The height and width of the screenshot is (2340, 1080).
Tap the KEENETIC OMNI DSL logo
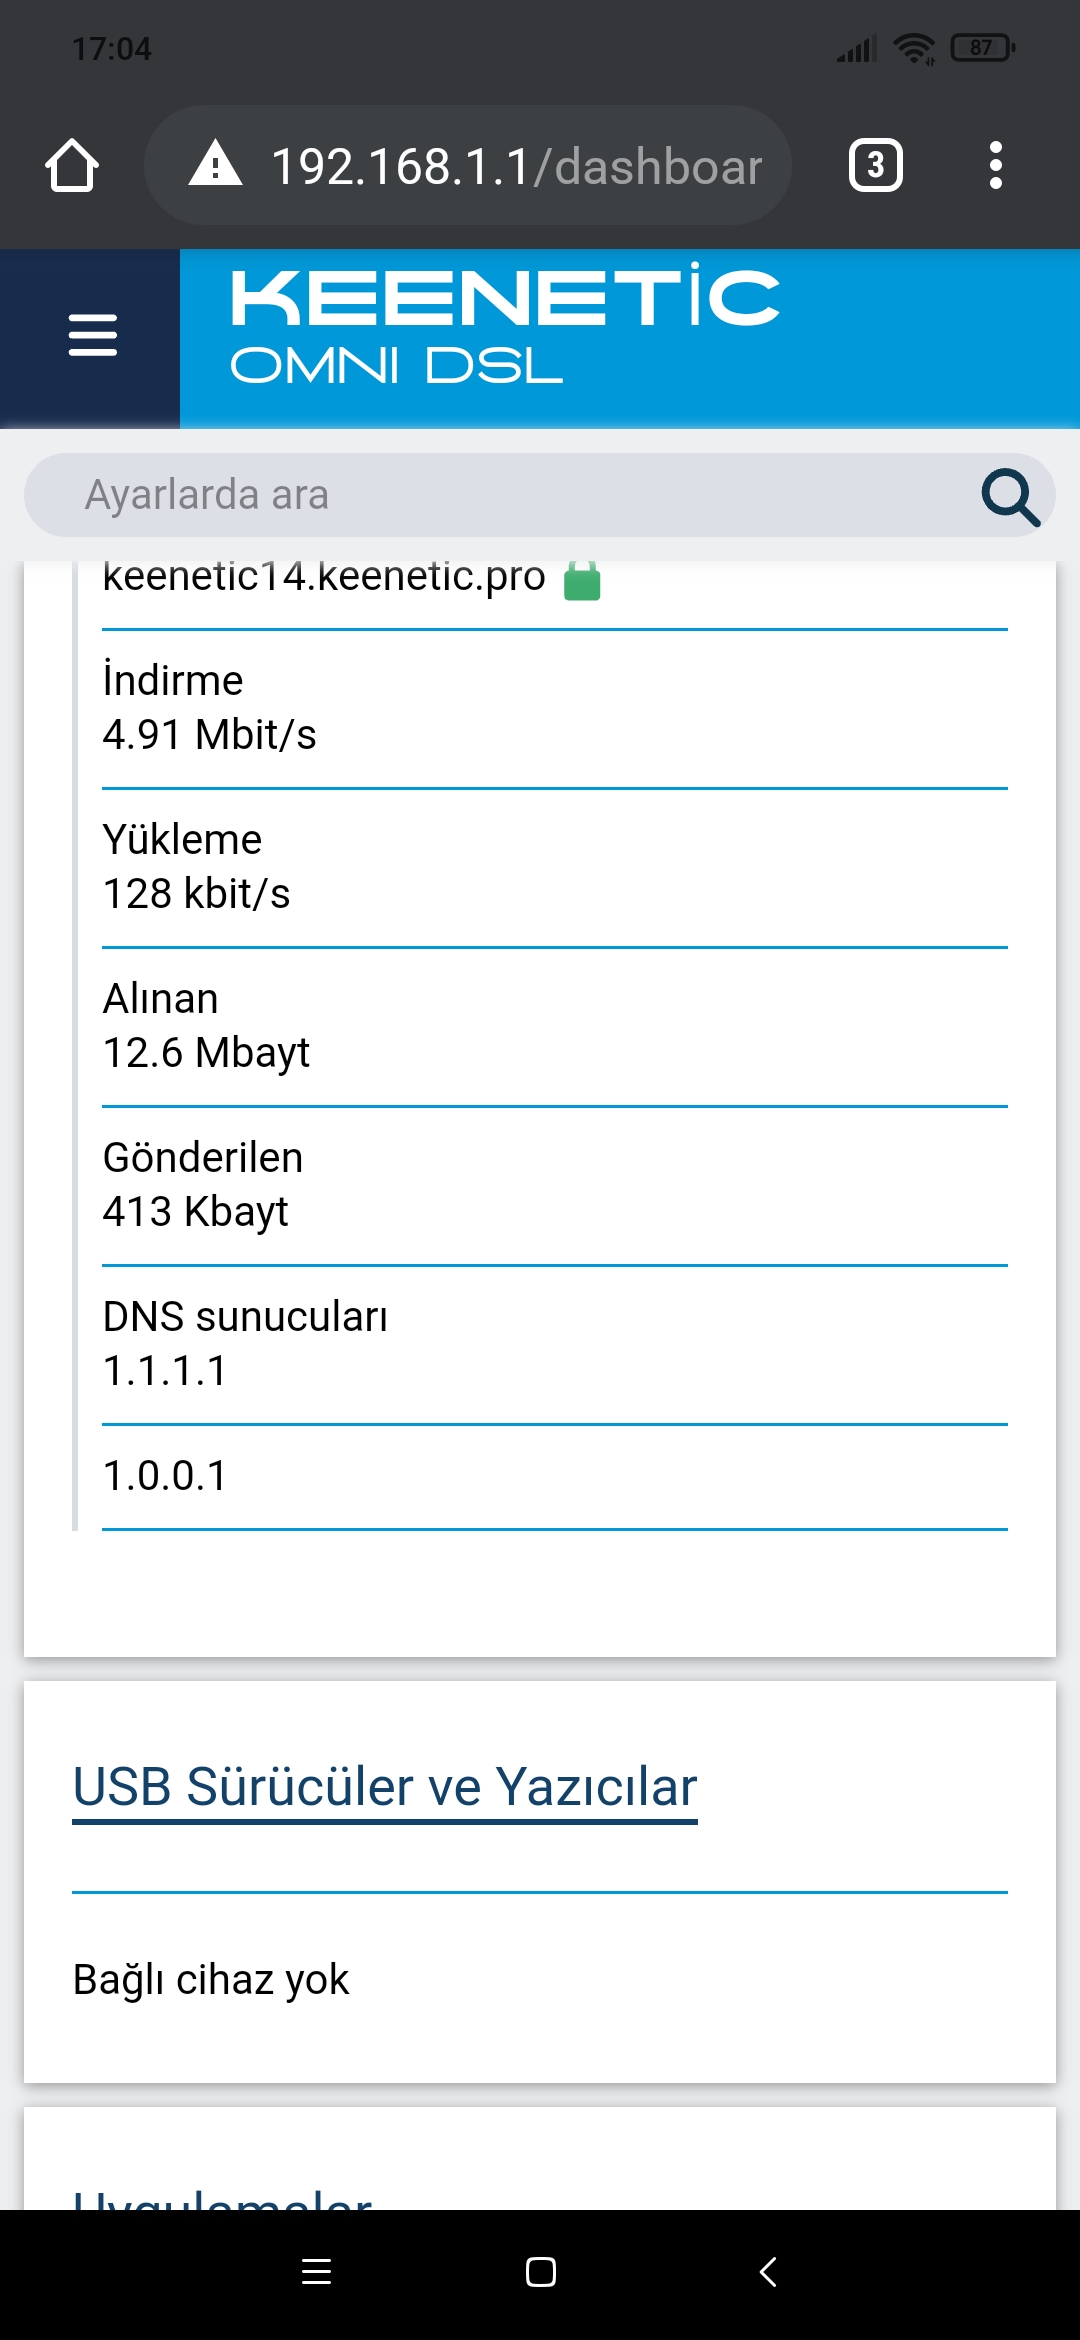(x=505, y=326)
